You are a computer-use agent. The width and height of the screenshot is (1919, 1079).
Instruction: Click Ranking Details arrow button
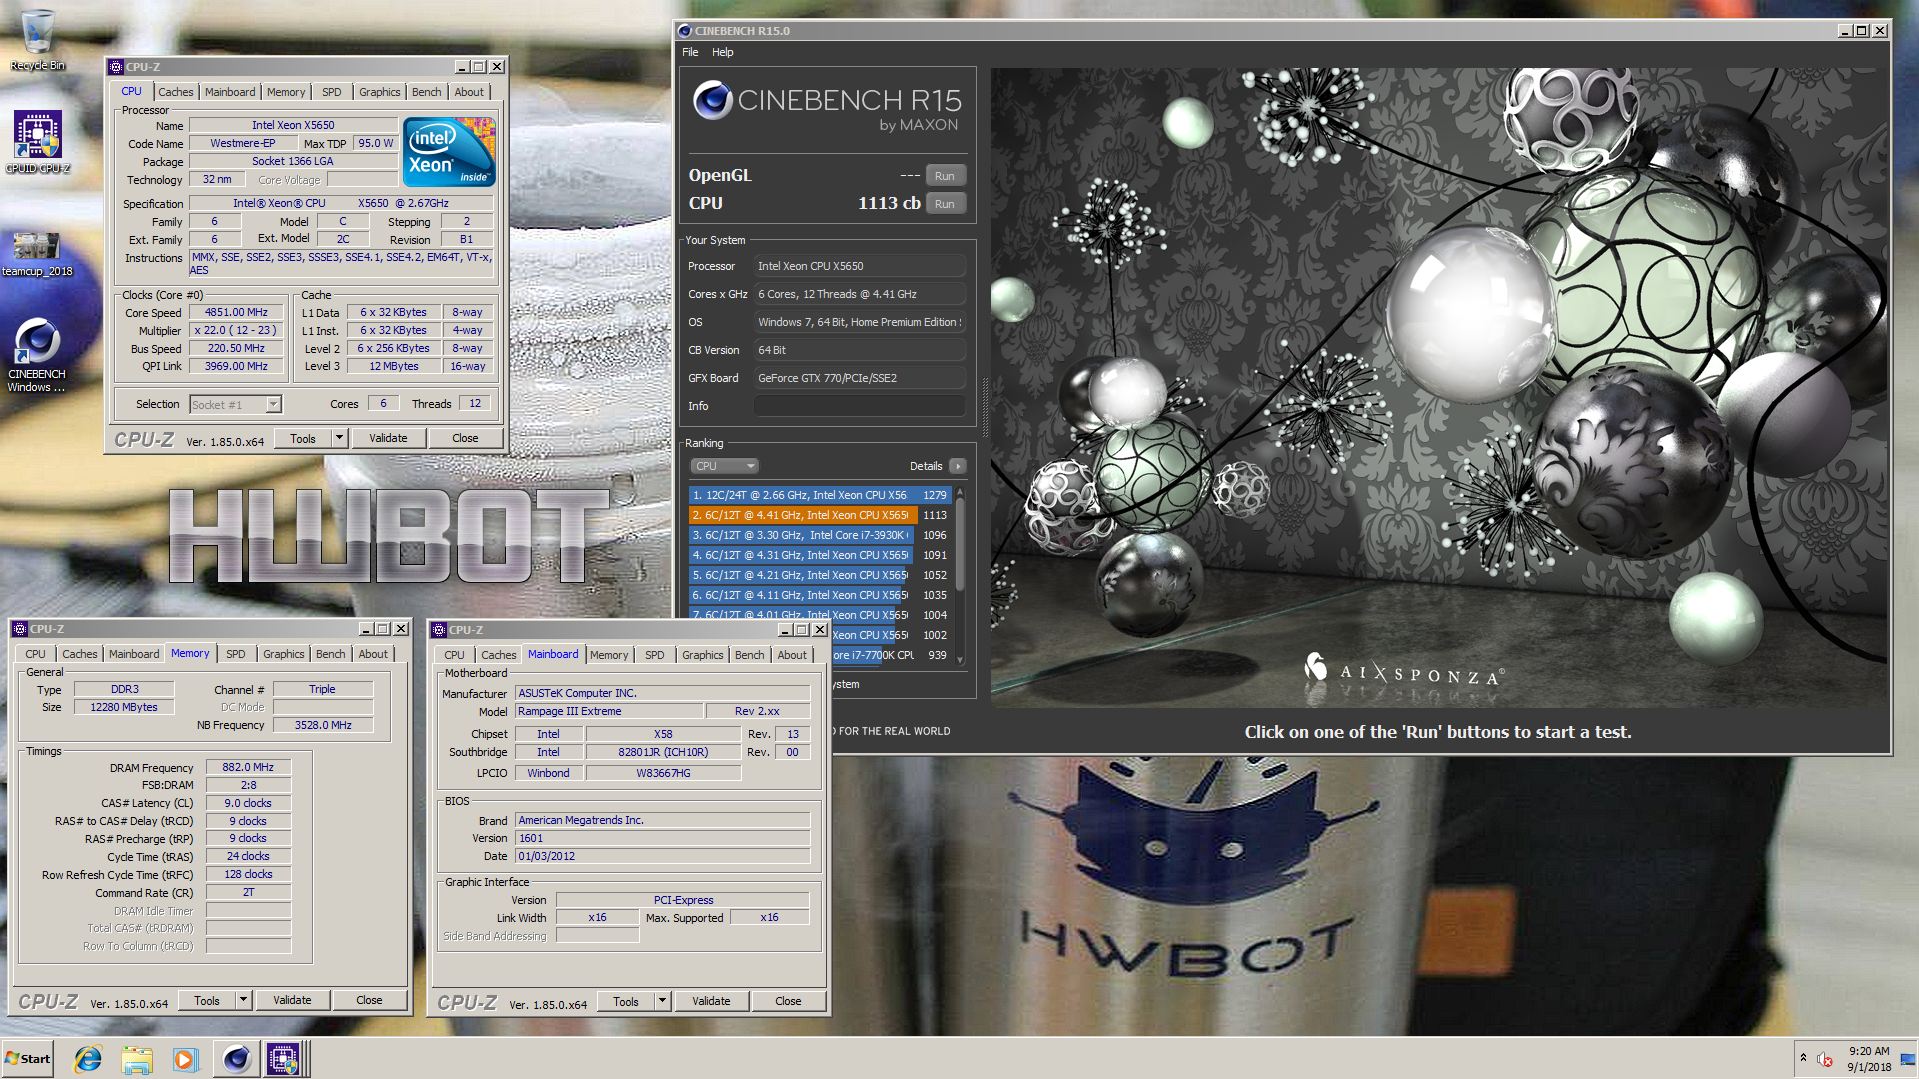point(958,466)
